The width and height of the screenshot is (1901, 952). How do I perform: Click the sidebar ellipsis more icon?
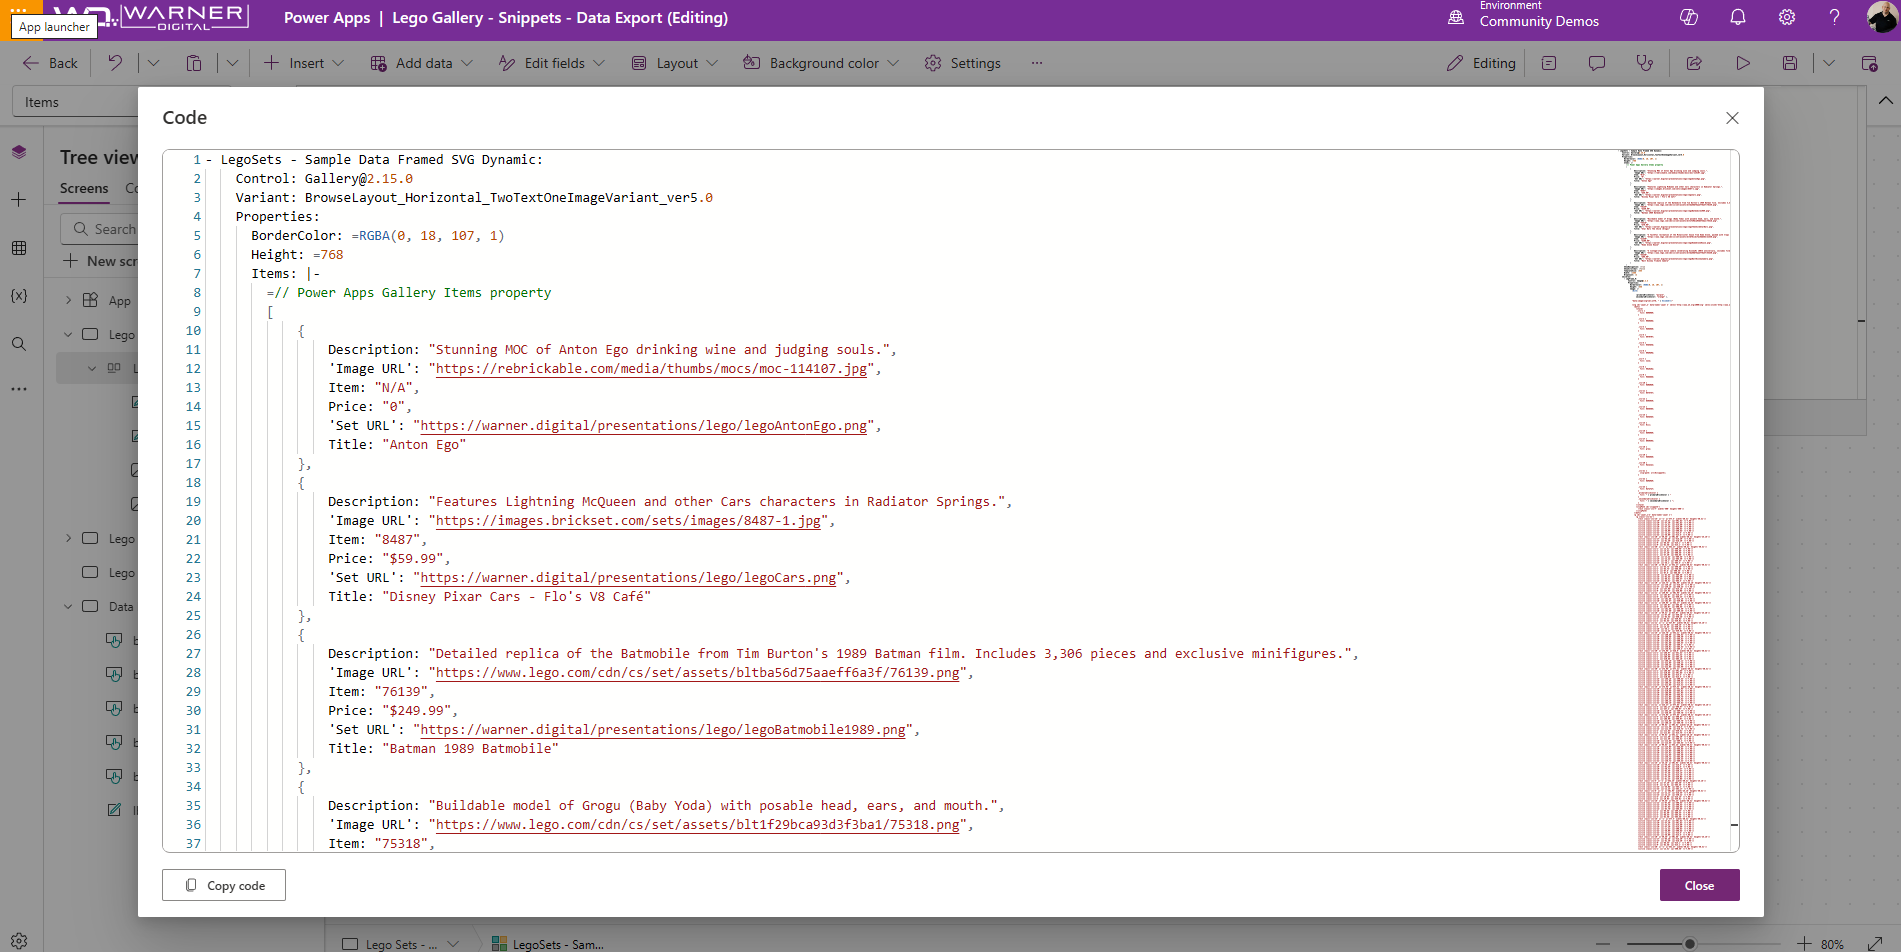(19, 389)
